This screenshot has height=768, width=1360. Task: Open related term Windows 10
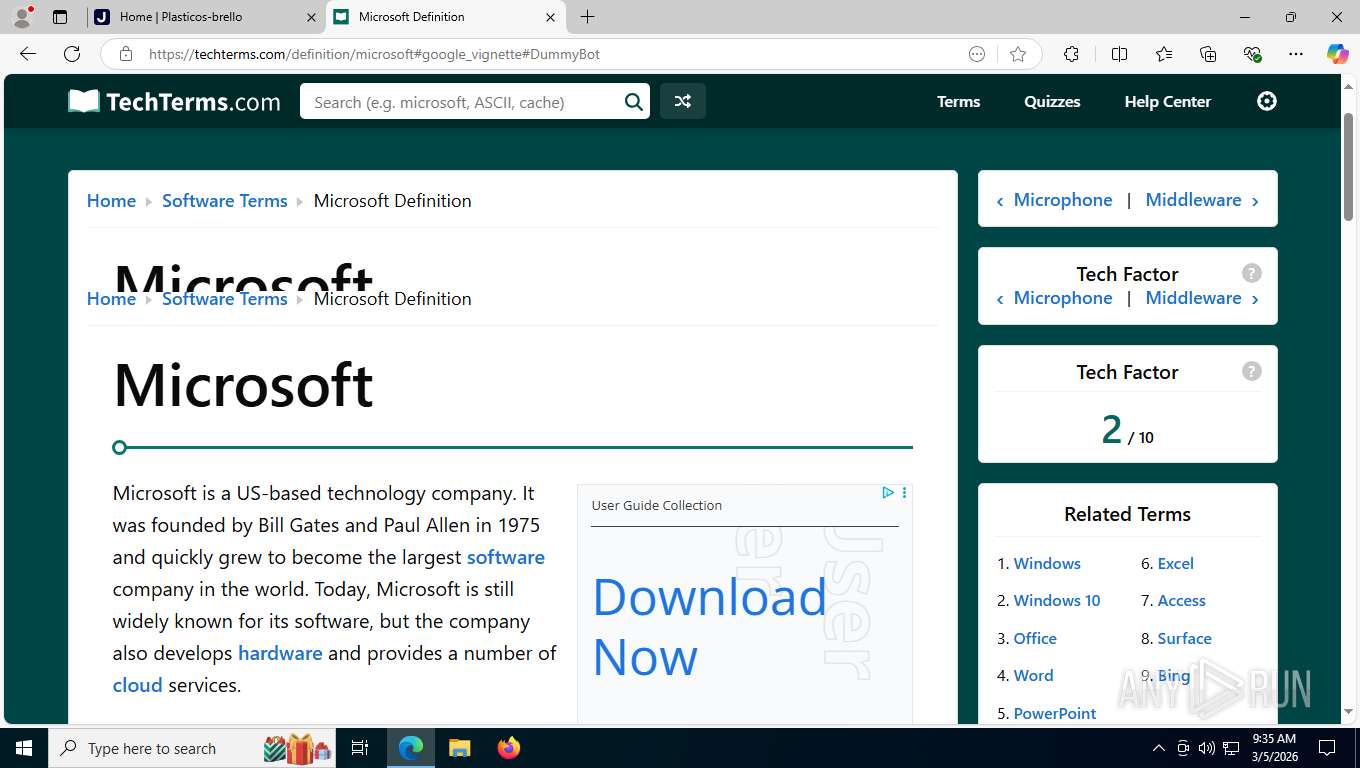1057,600
